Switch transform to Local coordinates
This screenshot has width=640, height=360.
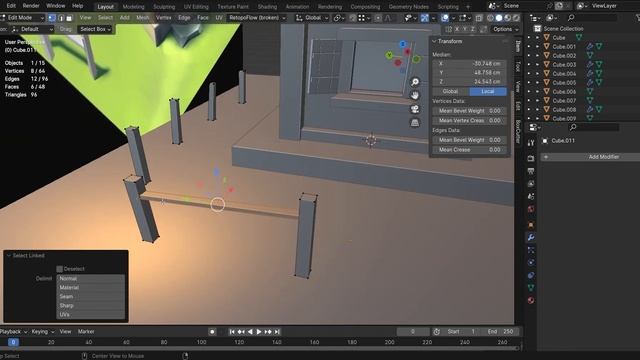(488, 91)
